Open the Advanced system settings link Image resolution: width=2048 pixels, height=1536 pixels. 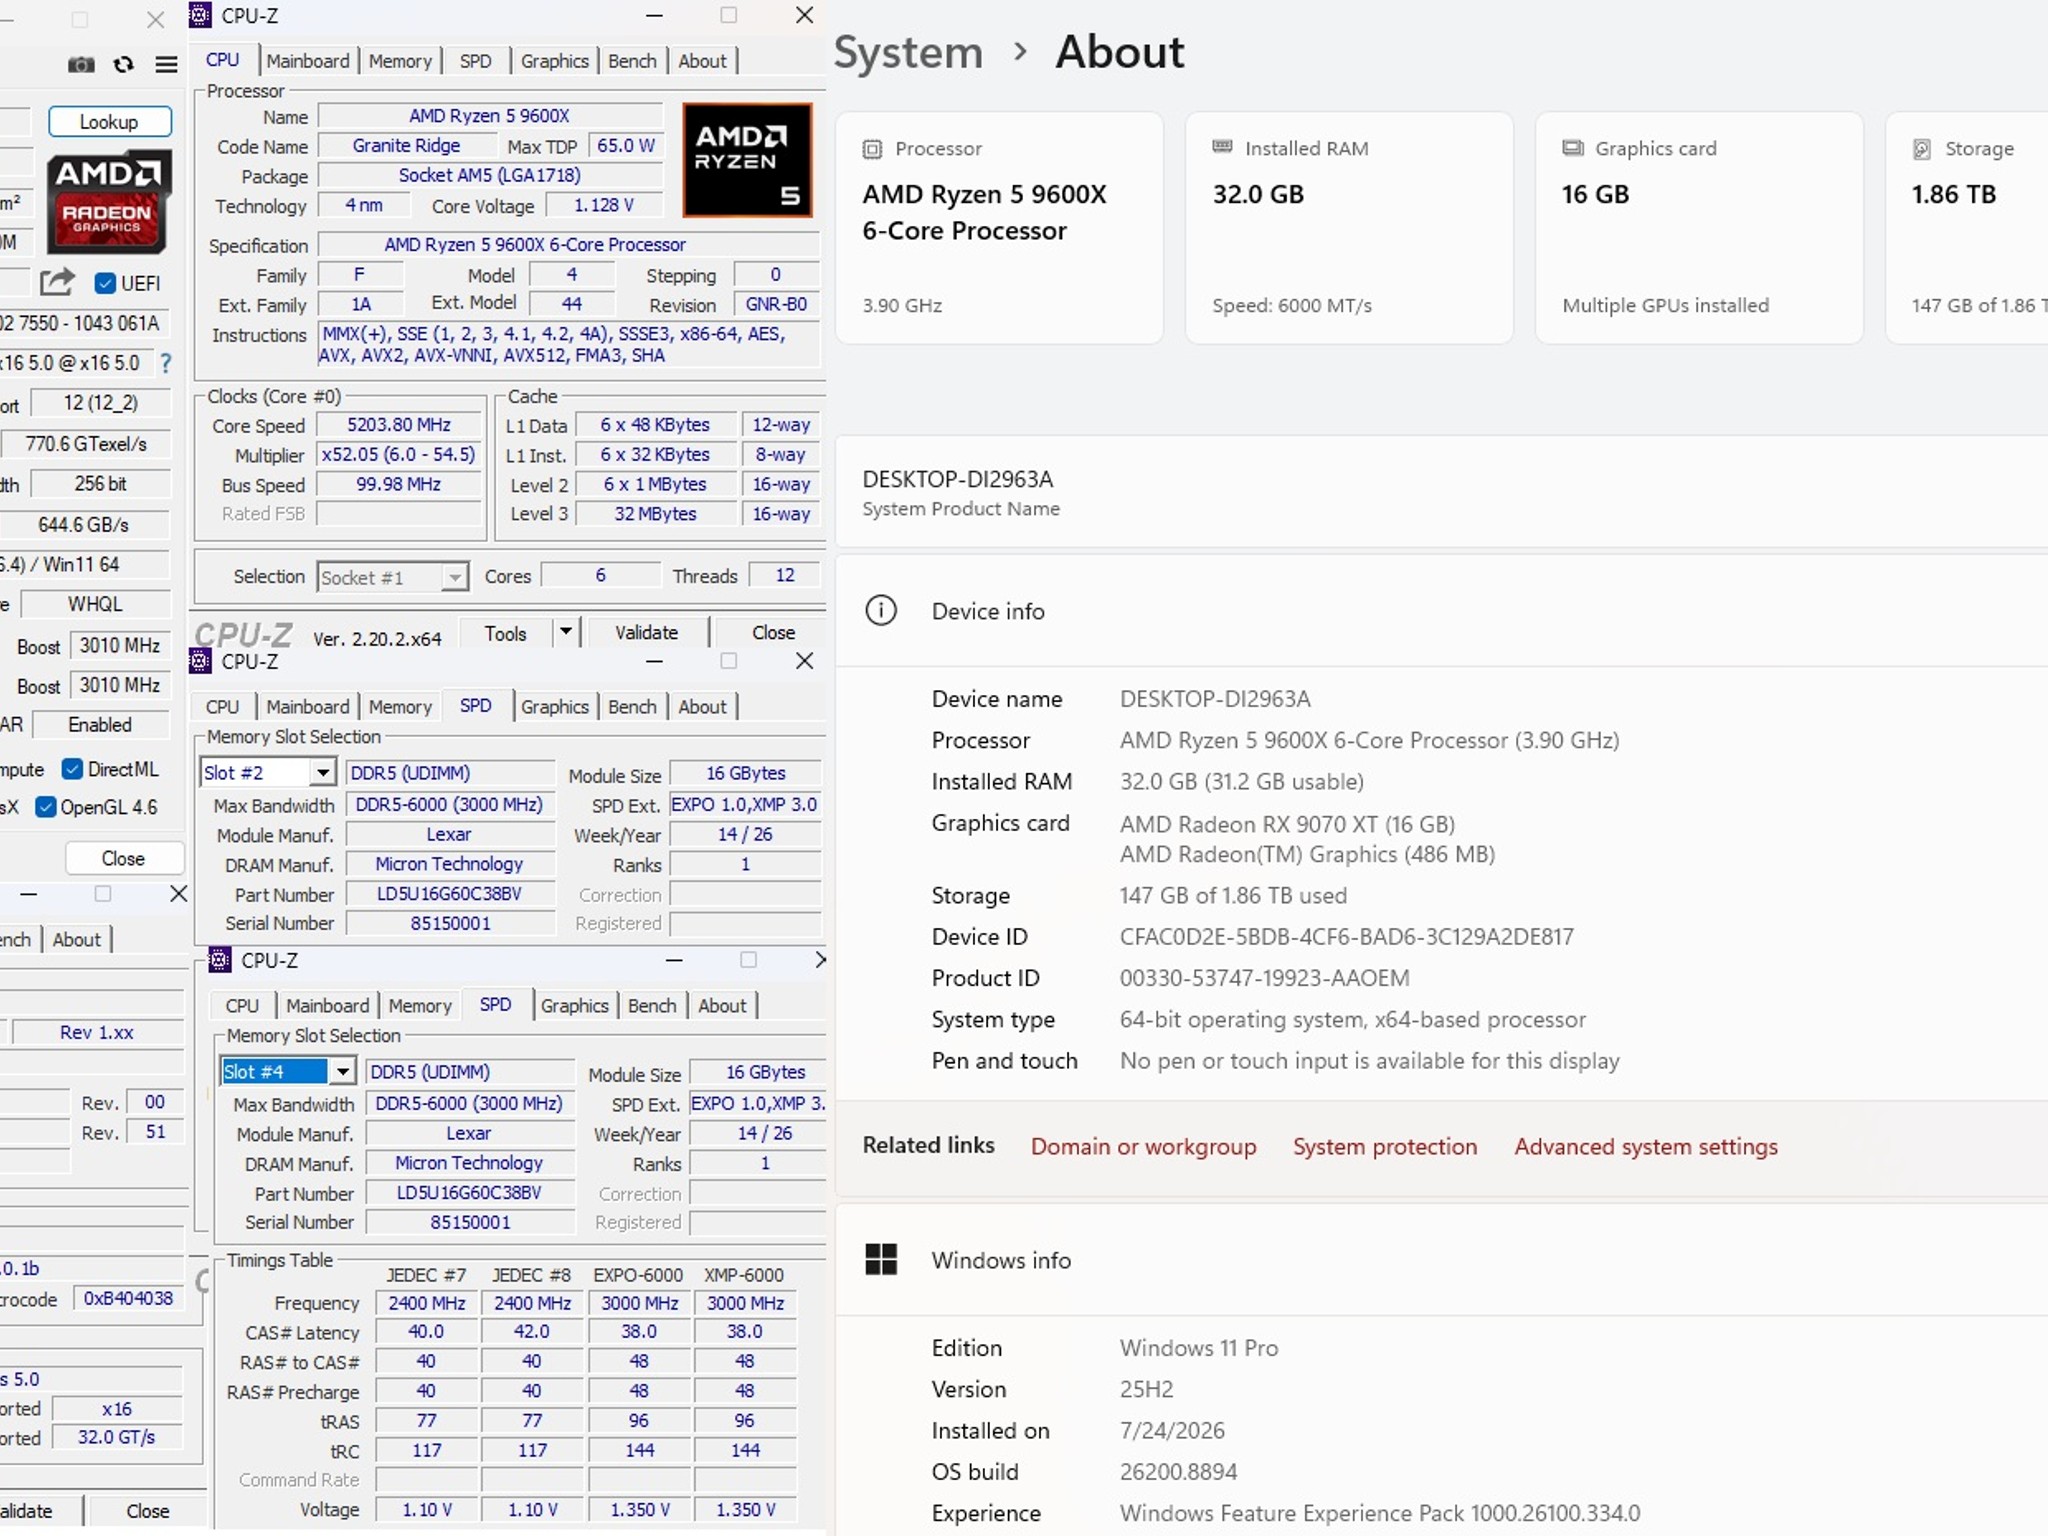pos(1645,1146)
